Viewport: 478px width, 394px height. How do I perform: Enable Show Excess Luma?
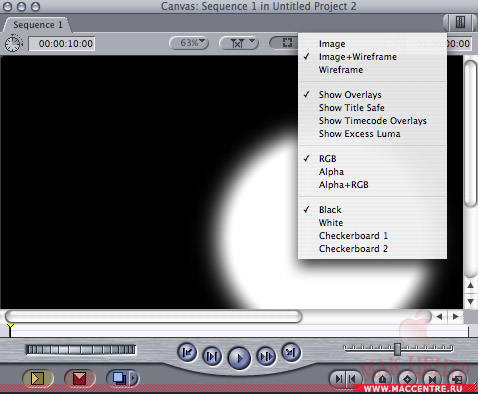point(372,134)
